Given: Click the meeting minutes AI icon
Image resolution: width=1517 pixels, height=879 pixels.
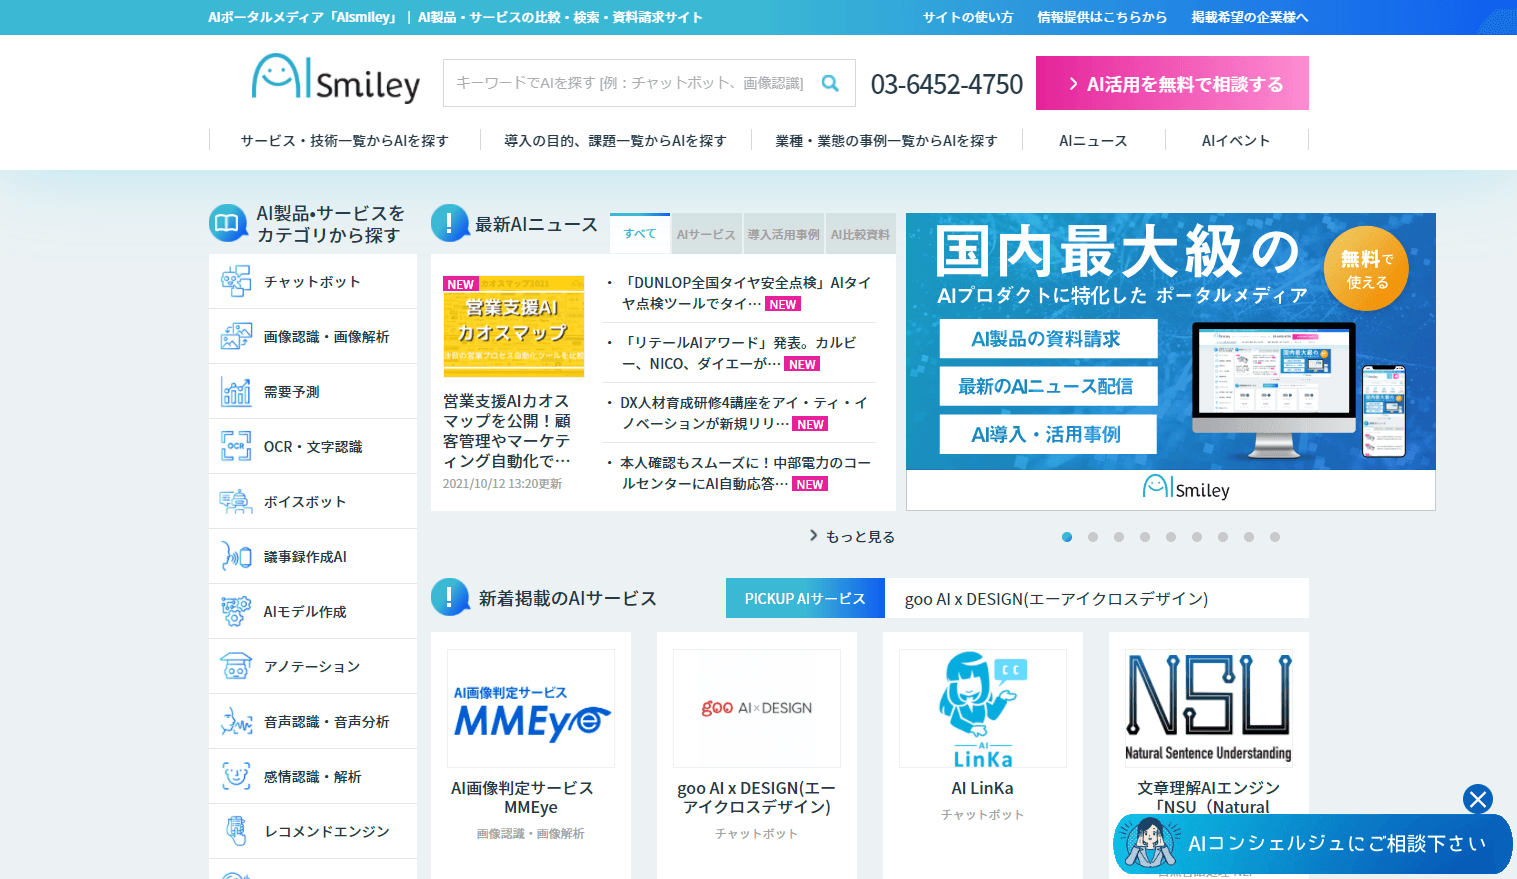Looking at the screenshot, I should [x=236, y=556].
